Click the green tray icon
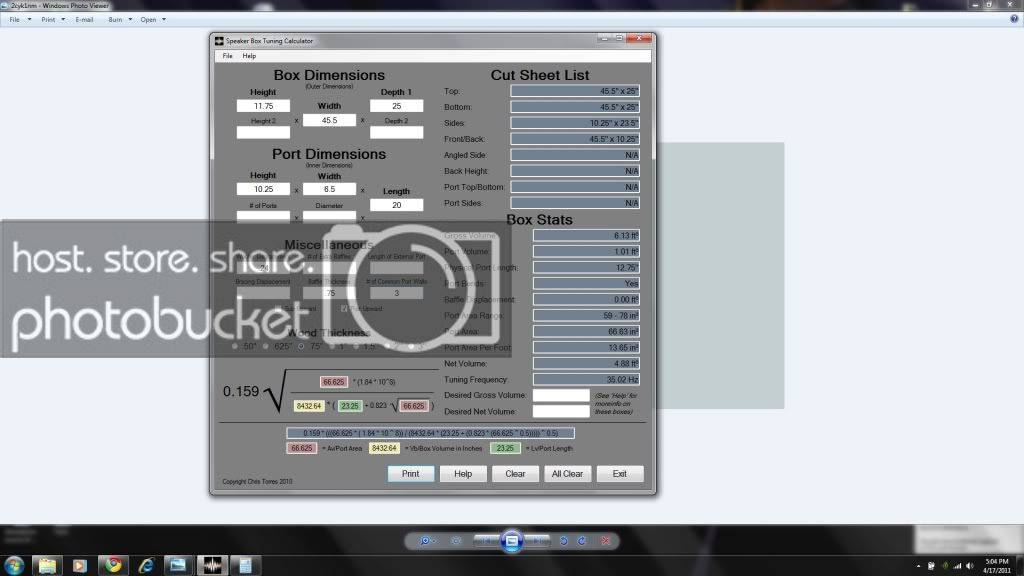The width and height of the screenshot is (1024, 576). pyautogui.click(x=944, y=566)
